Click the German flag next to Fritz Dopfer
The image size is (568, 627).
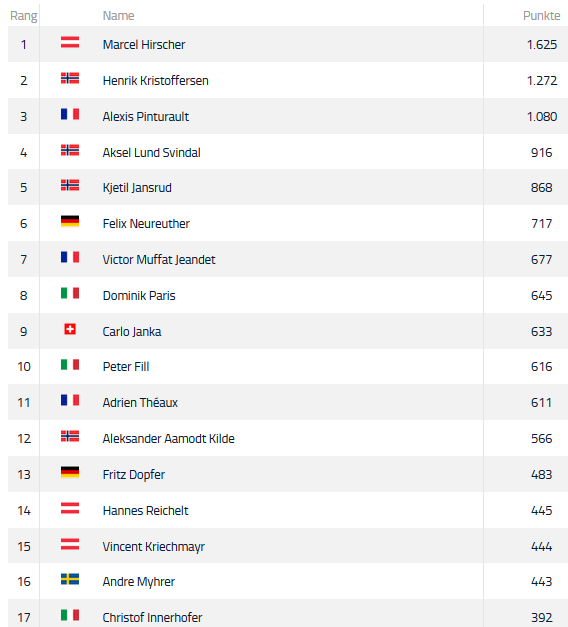click(x=70, y=472)
